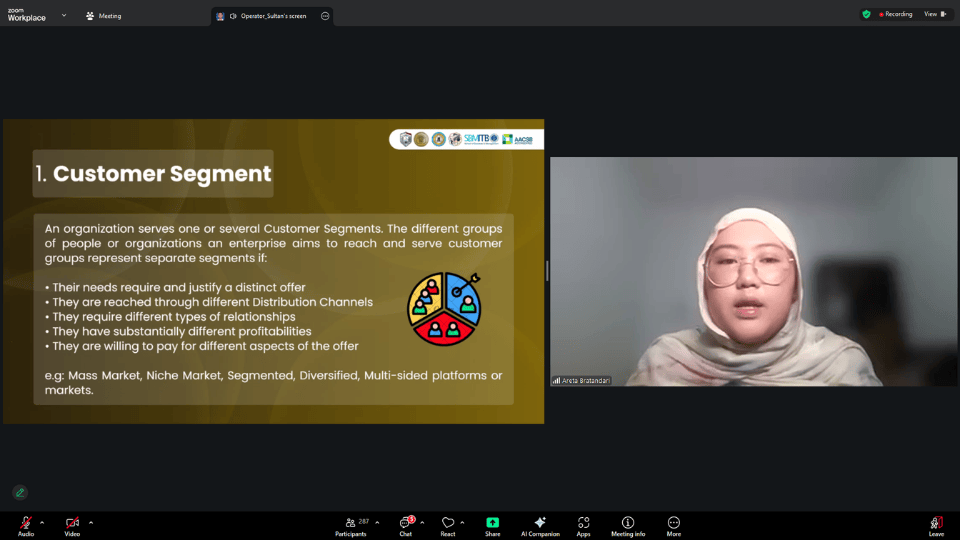This screenshot has height=540, width=960.
Task: Open Zoom Workplace dropdown menu
Action: click(x=64, y=15)
